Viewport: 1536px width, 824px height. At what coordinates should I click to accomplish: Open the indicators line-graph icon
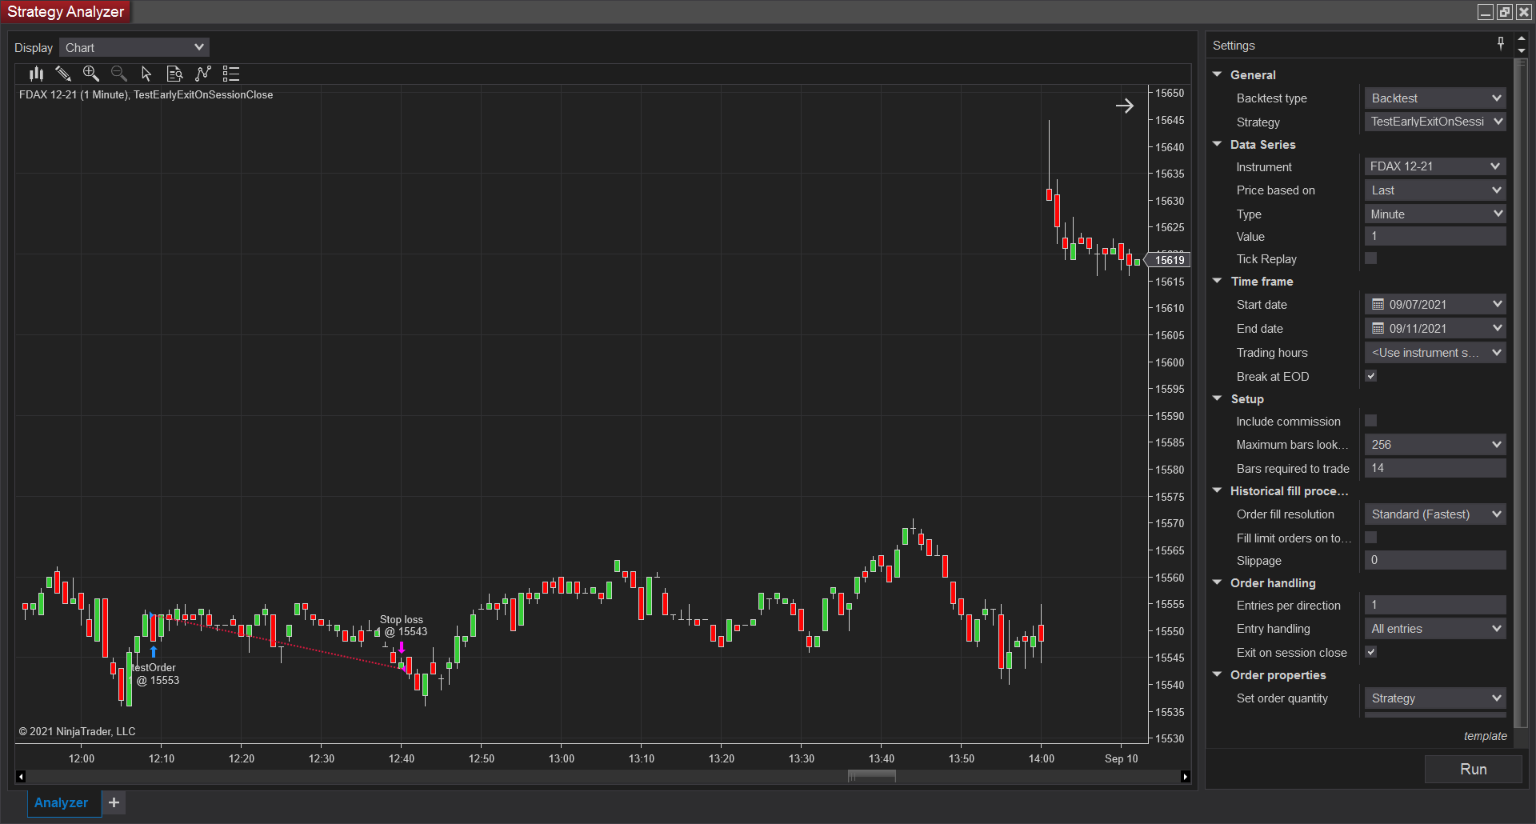203,73
